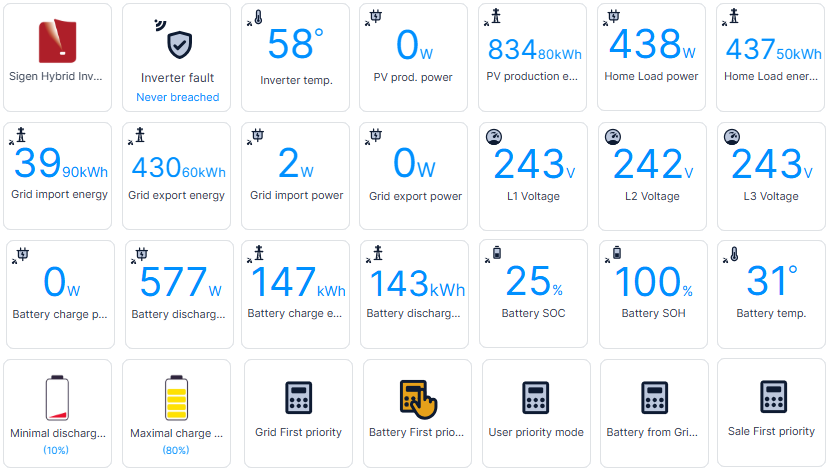Select the L2 Voltage tile
Screen dimensions: 832x474
pos(652,175)
